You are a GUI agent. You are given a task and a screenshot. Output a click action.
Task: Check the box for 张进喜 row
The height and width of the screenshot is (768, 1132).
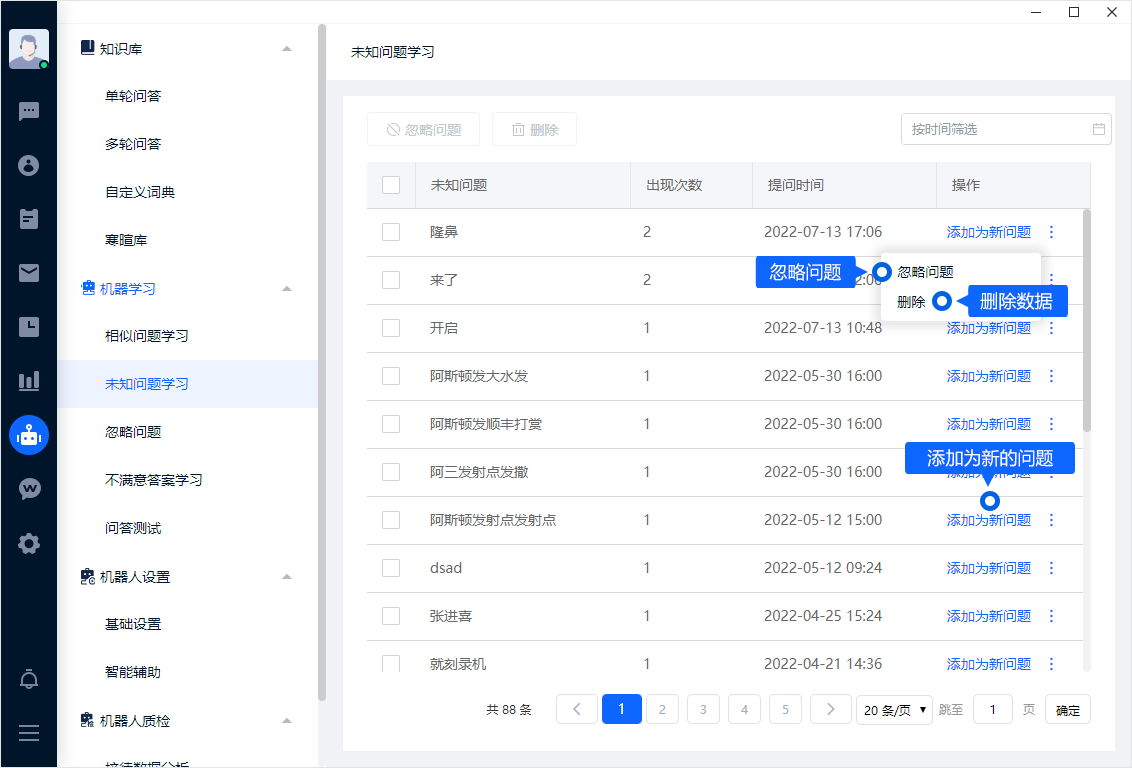point(391,616)
